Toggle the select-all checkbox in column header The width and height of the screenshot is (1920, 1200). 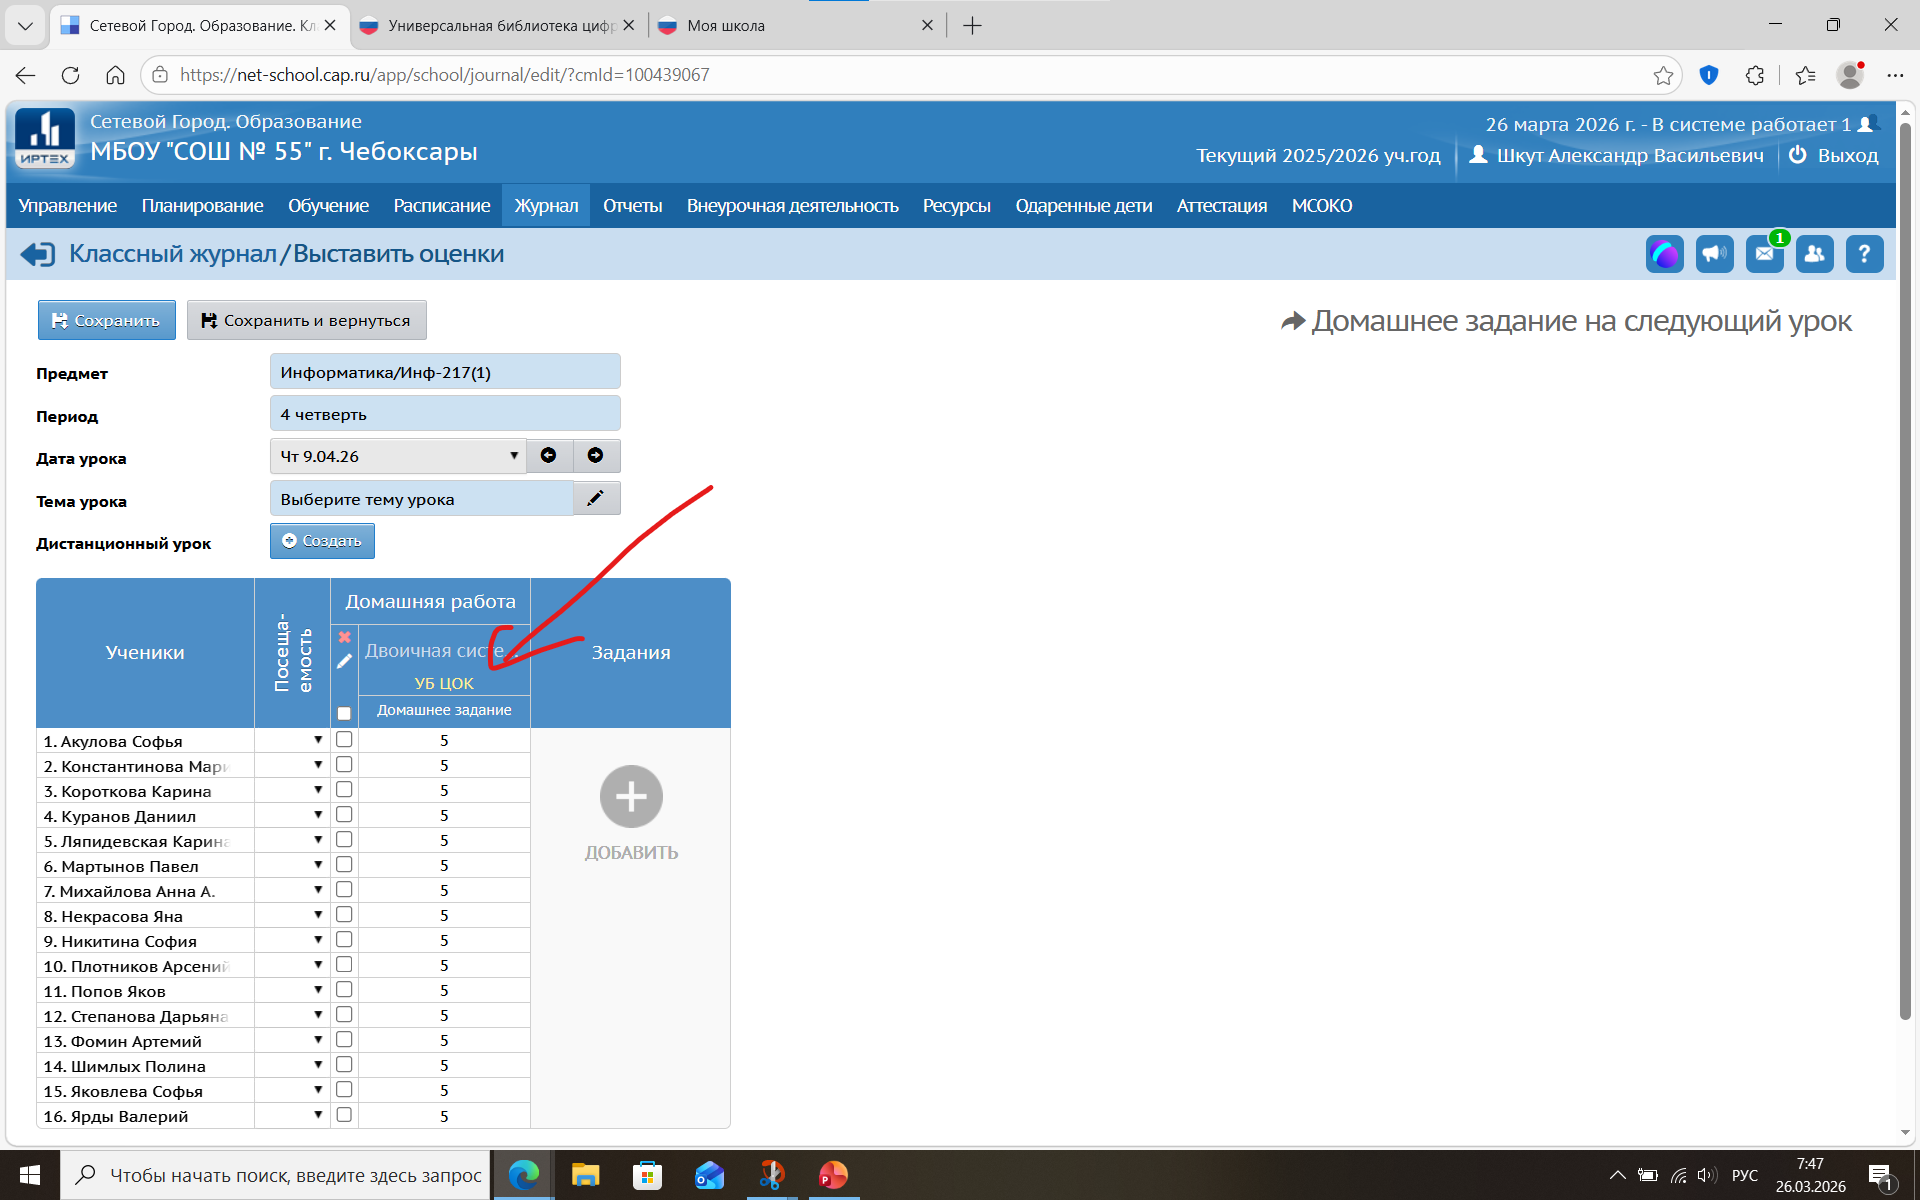(344, 713)
